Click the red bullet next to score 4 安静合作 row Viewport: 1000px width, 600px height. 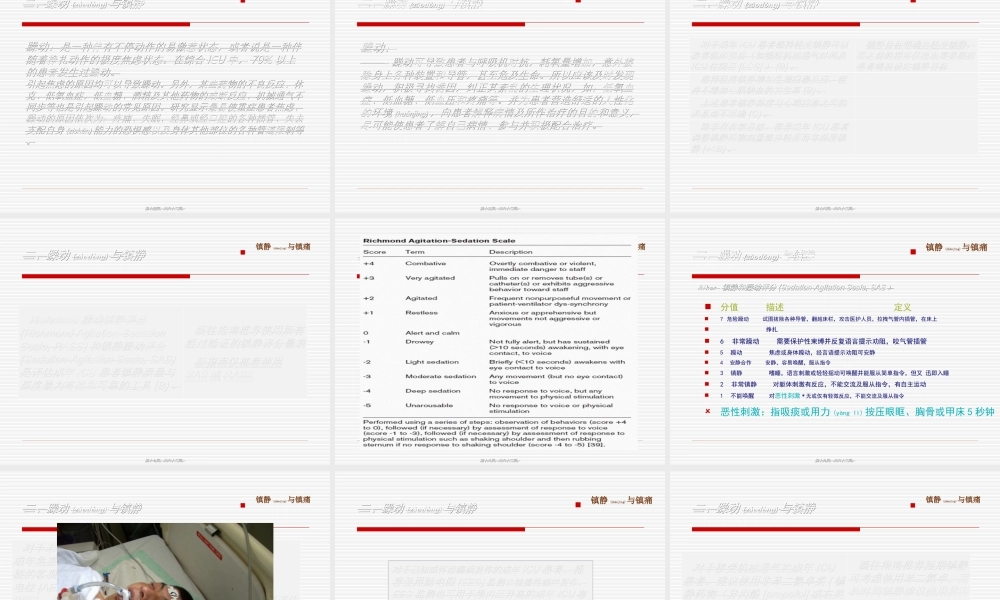707,362
